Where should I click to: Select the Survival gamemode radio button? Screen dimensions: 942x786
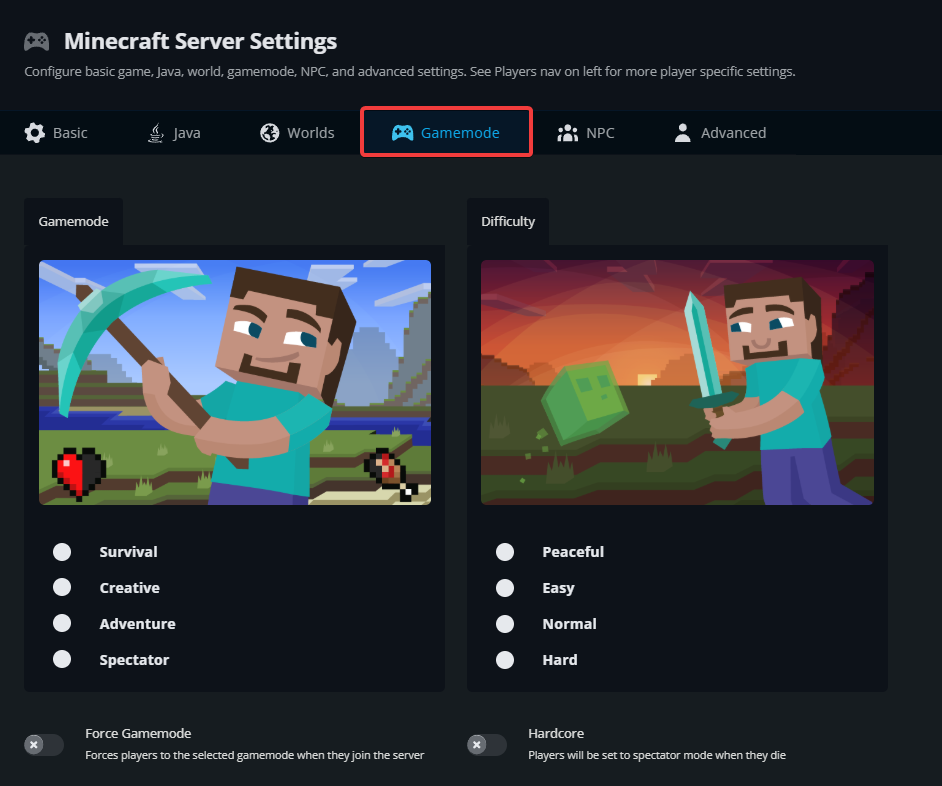point(62,551)
